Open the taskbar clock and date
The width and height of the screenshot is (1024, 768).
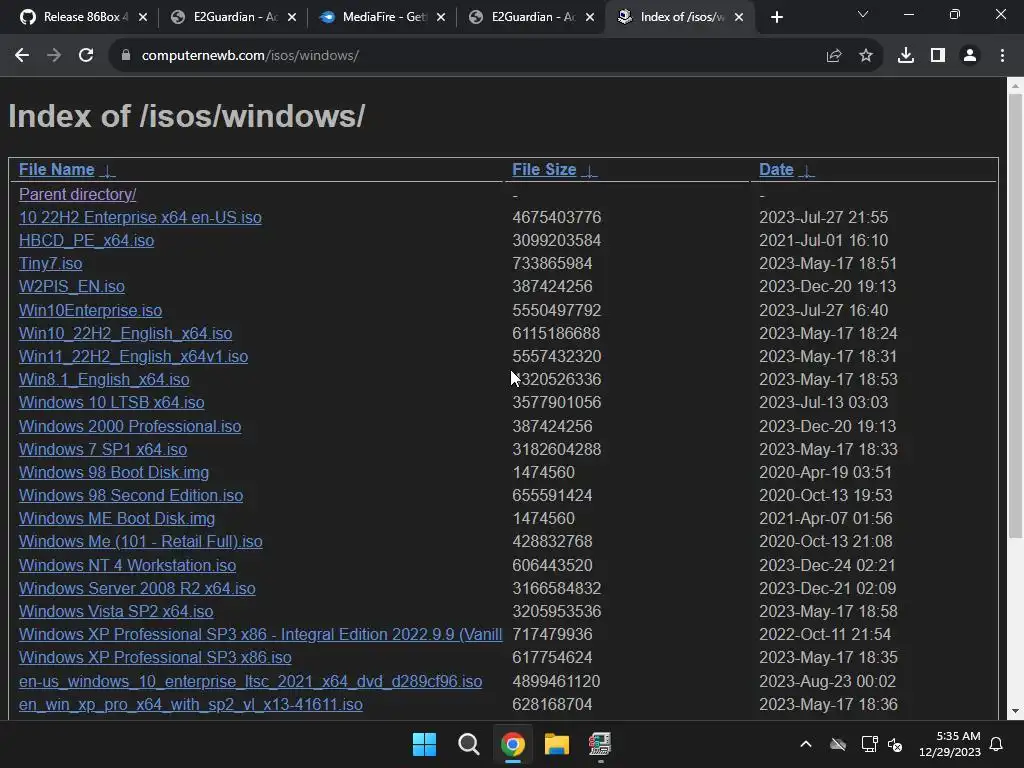click(x=950, y=744)
